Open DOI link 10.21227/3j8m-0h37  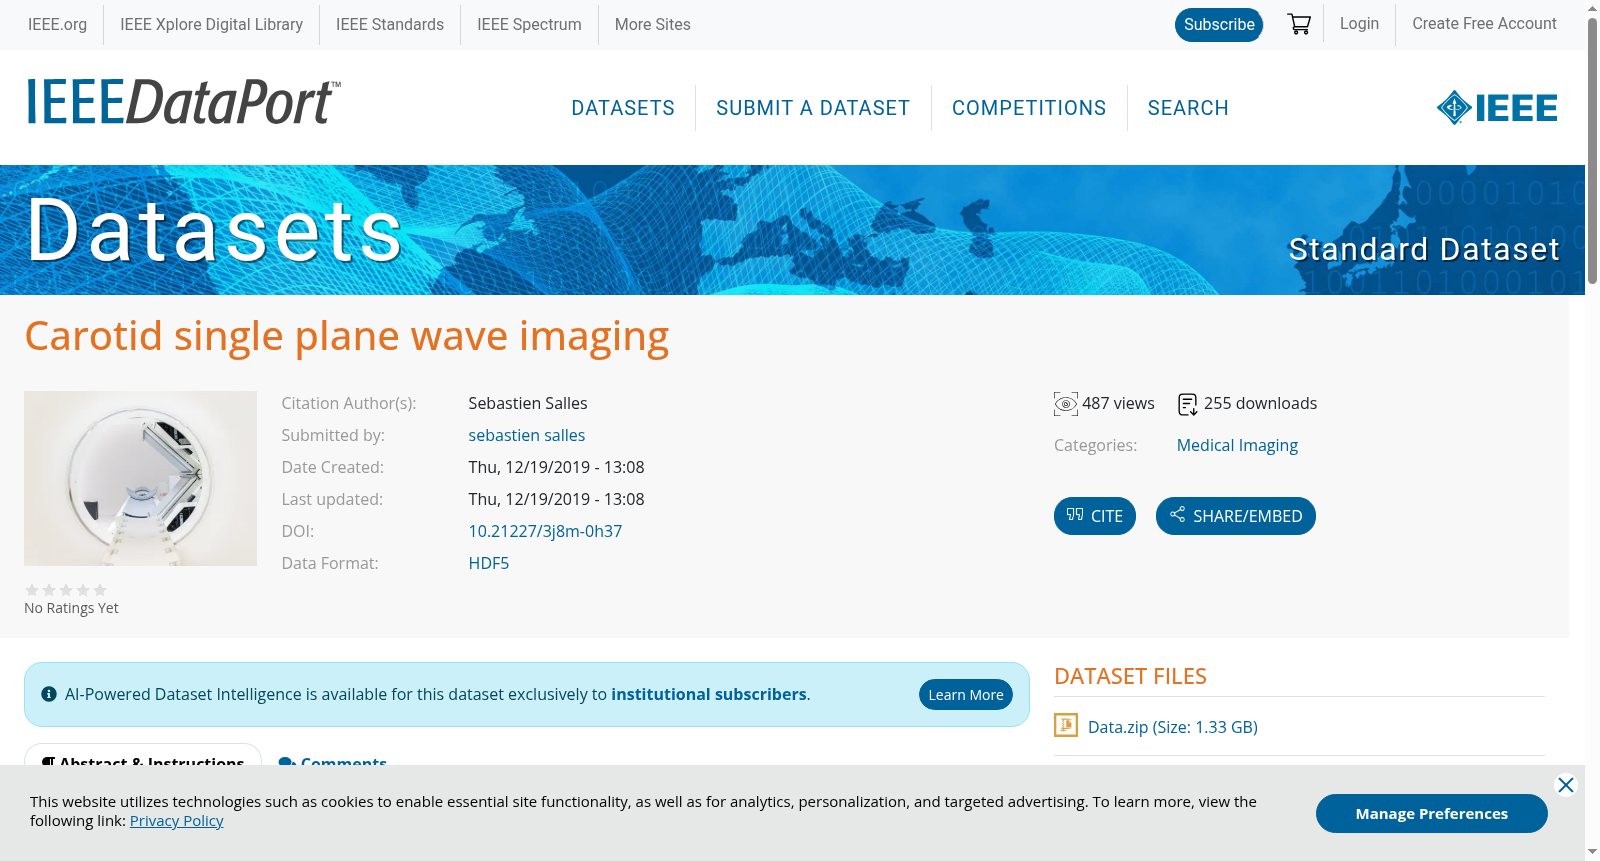tap(545, 531)
